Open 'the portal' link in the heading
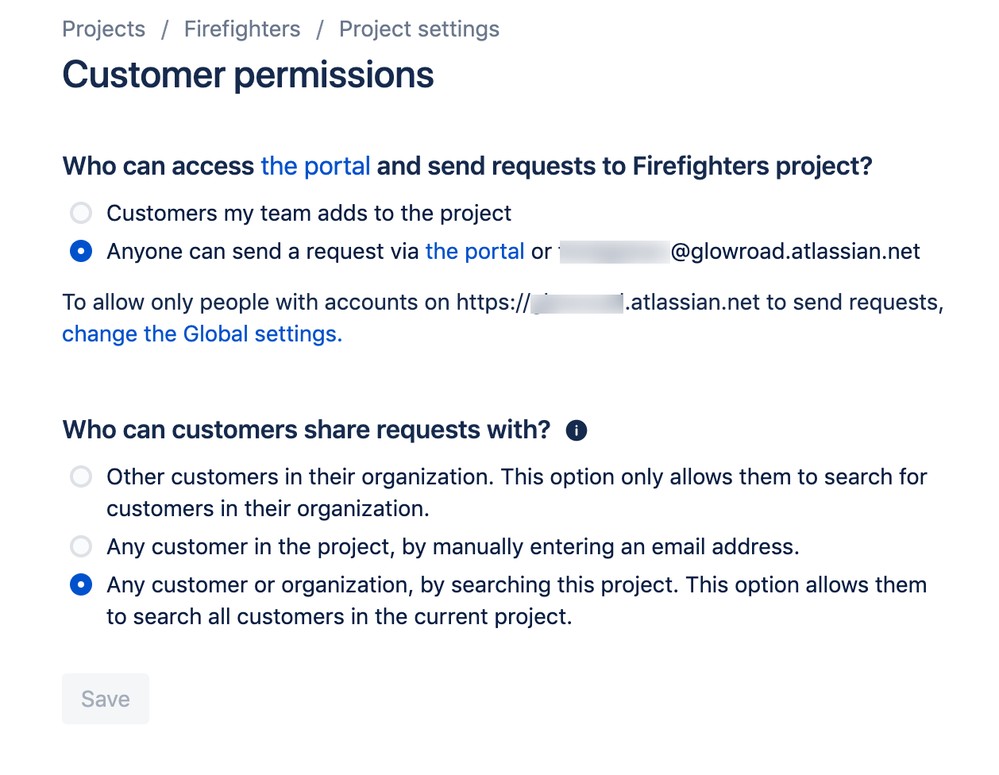 (x=315, y=166)
